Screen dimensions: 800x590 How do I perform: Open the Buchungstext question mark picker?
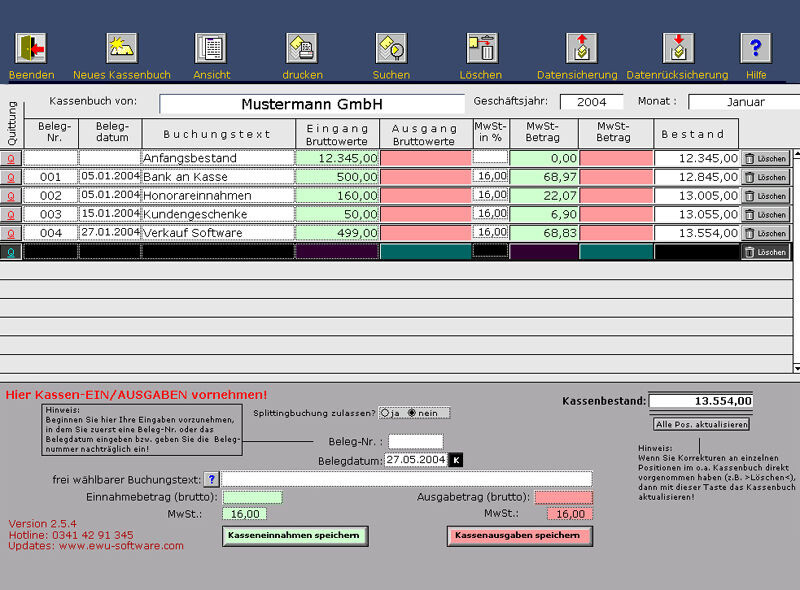click(x=211, y=479)
